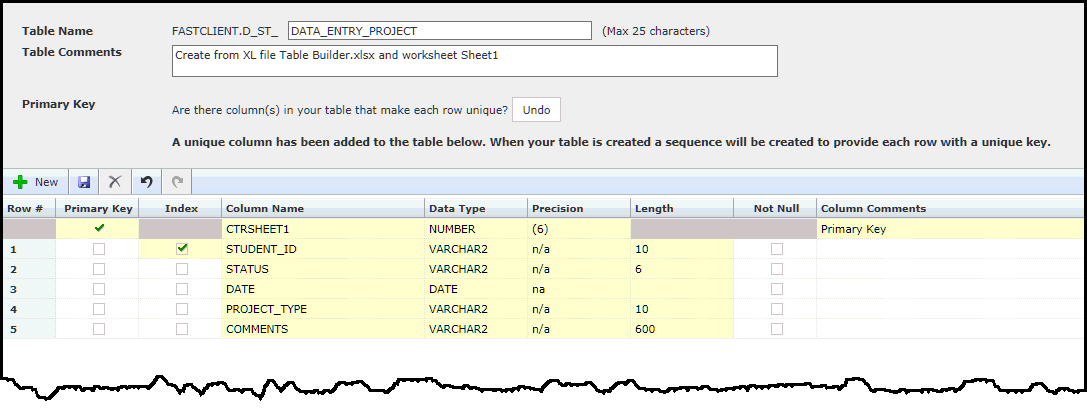Click the Table Name input field
This screenshot has height=408, width=1087.
(439, 31)
